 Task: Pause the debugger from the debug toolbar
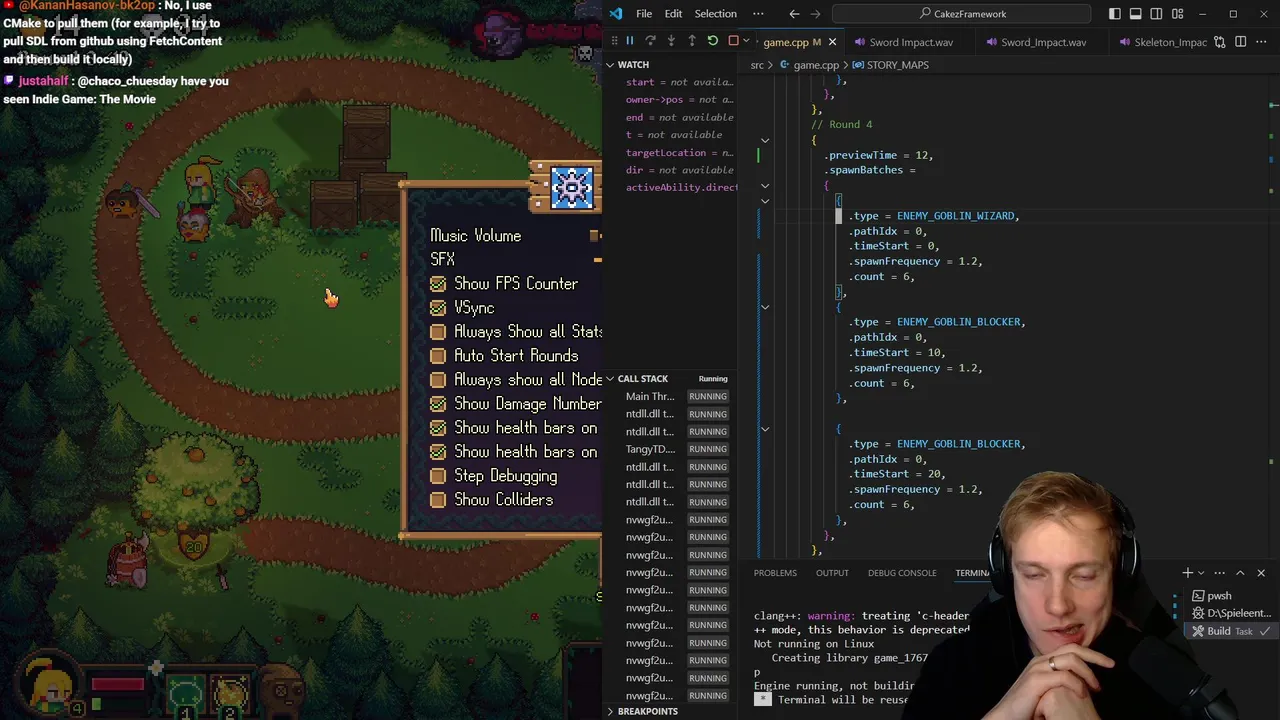[629, 41]
